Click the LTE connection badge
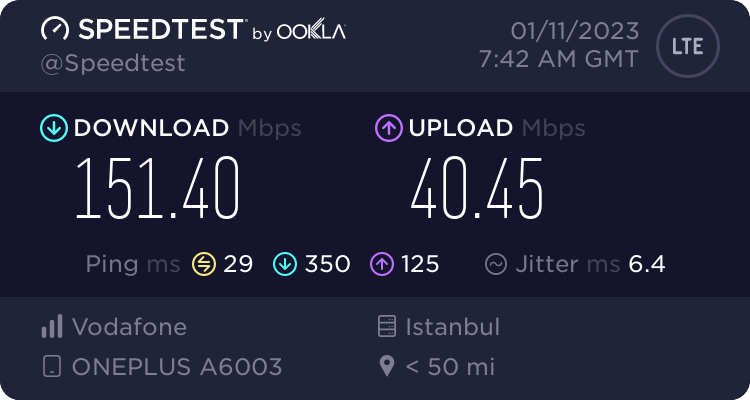This screenshot has height=400, width=750. tap(688, 46)
